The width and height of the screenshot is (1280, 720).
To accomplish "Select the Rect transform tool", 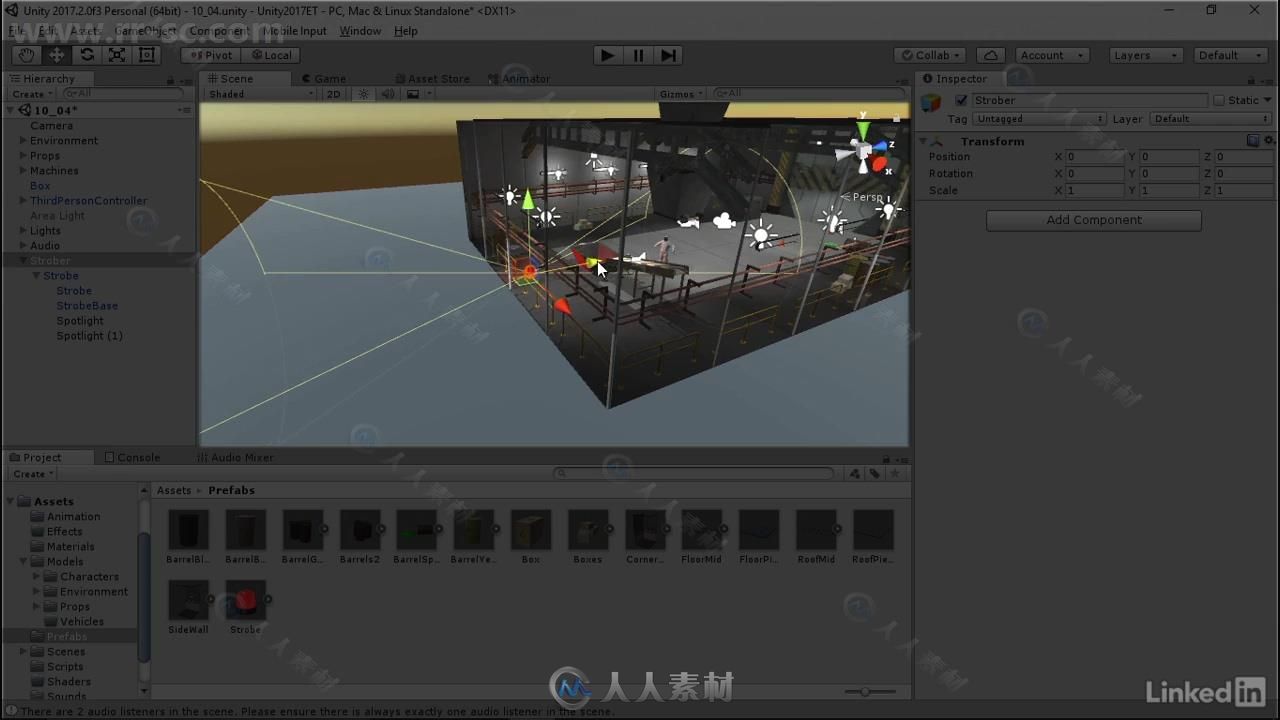I will tap(147, 55).
